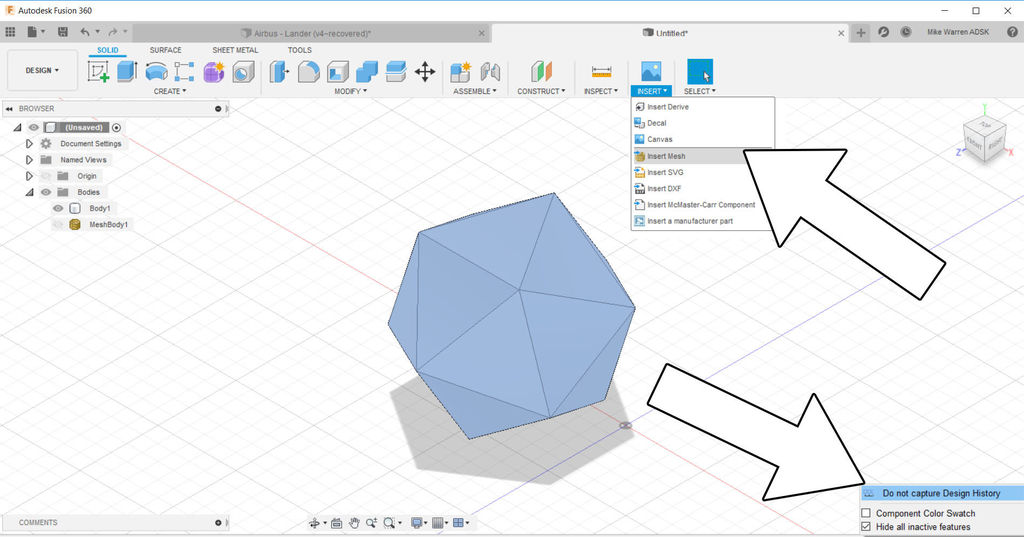The height and width of the screenshot is (537, 1024).
Task: Uncheck Hide all inactive features
Action: (x=866, y=527)
